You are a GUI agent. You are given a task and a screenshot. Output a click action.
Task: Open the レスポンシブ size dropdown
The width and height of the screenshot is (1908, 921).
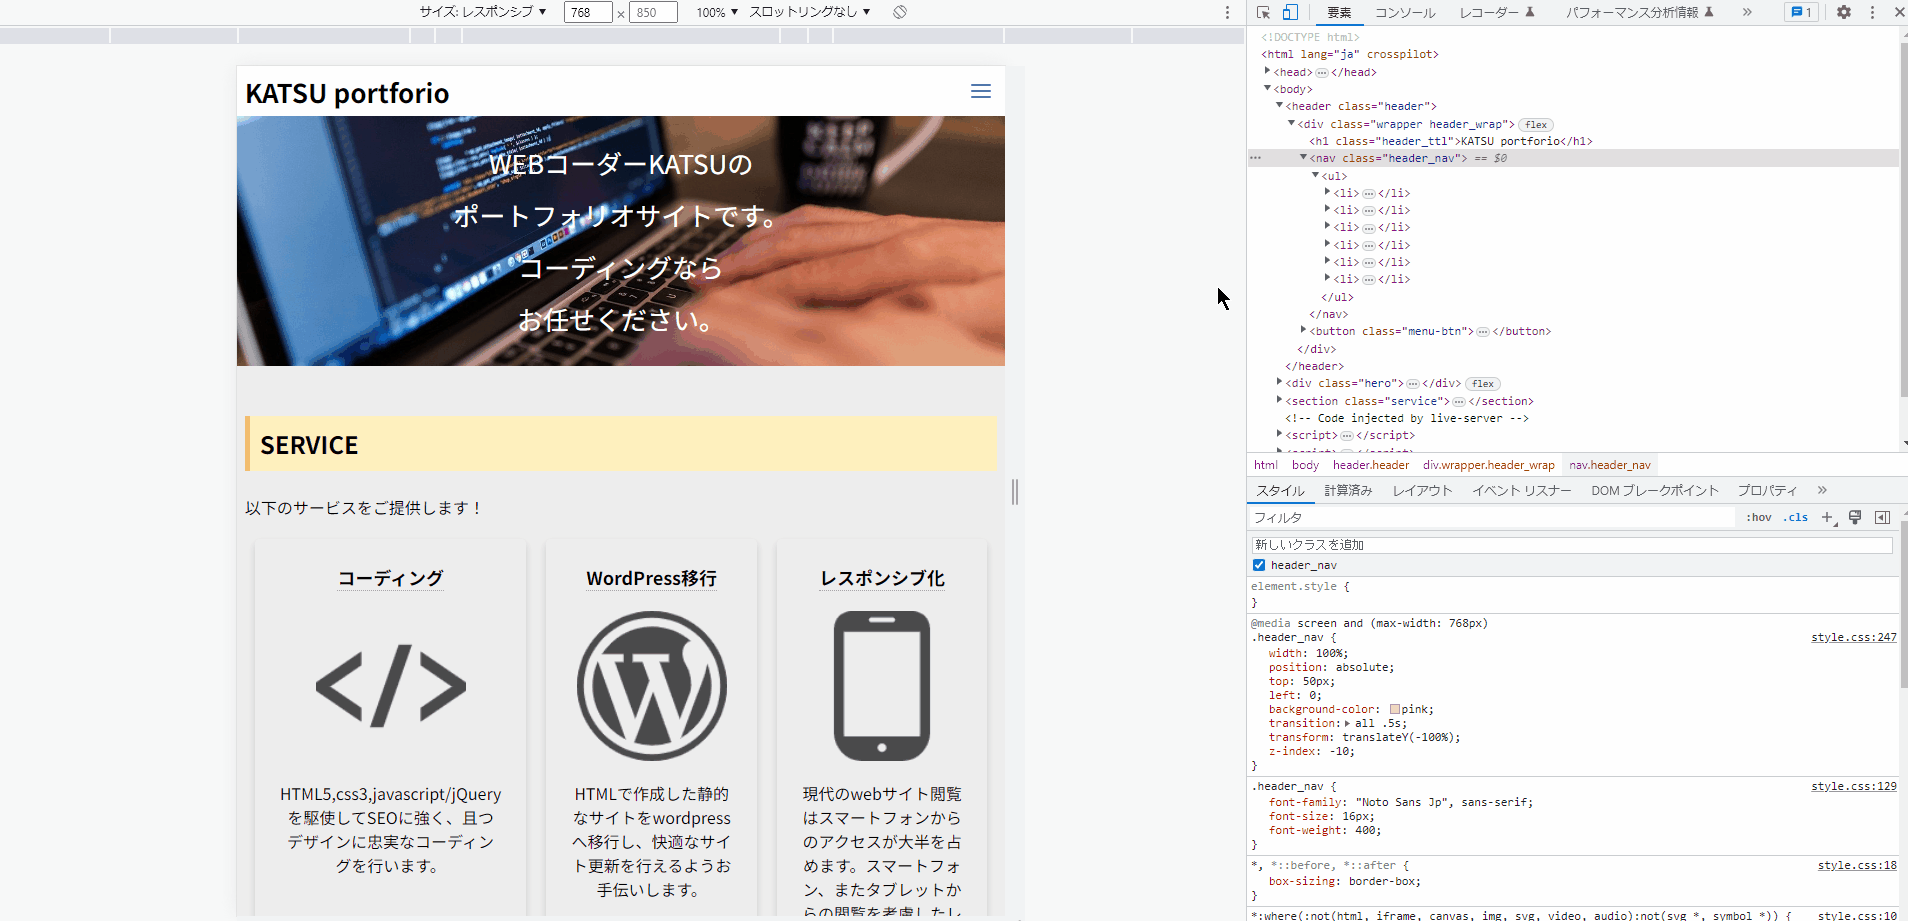click(483, 12)
